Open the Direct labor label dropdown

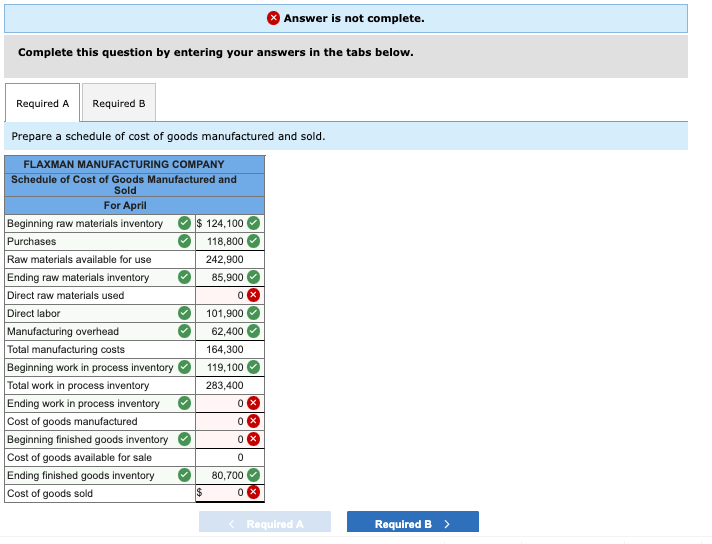(x=100, y=313)
